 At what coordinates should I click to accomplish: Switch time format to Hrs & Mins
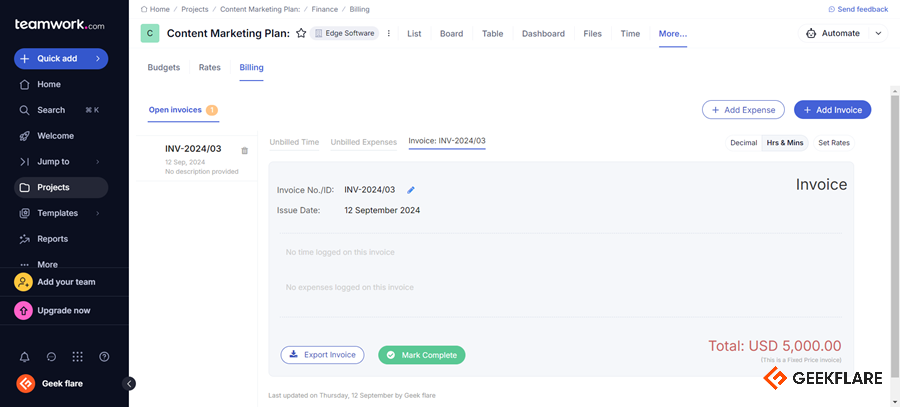tap(785, 143)
